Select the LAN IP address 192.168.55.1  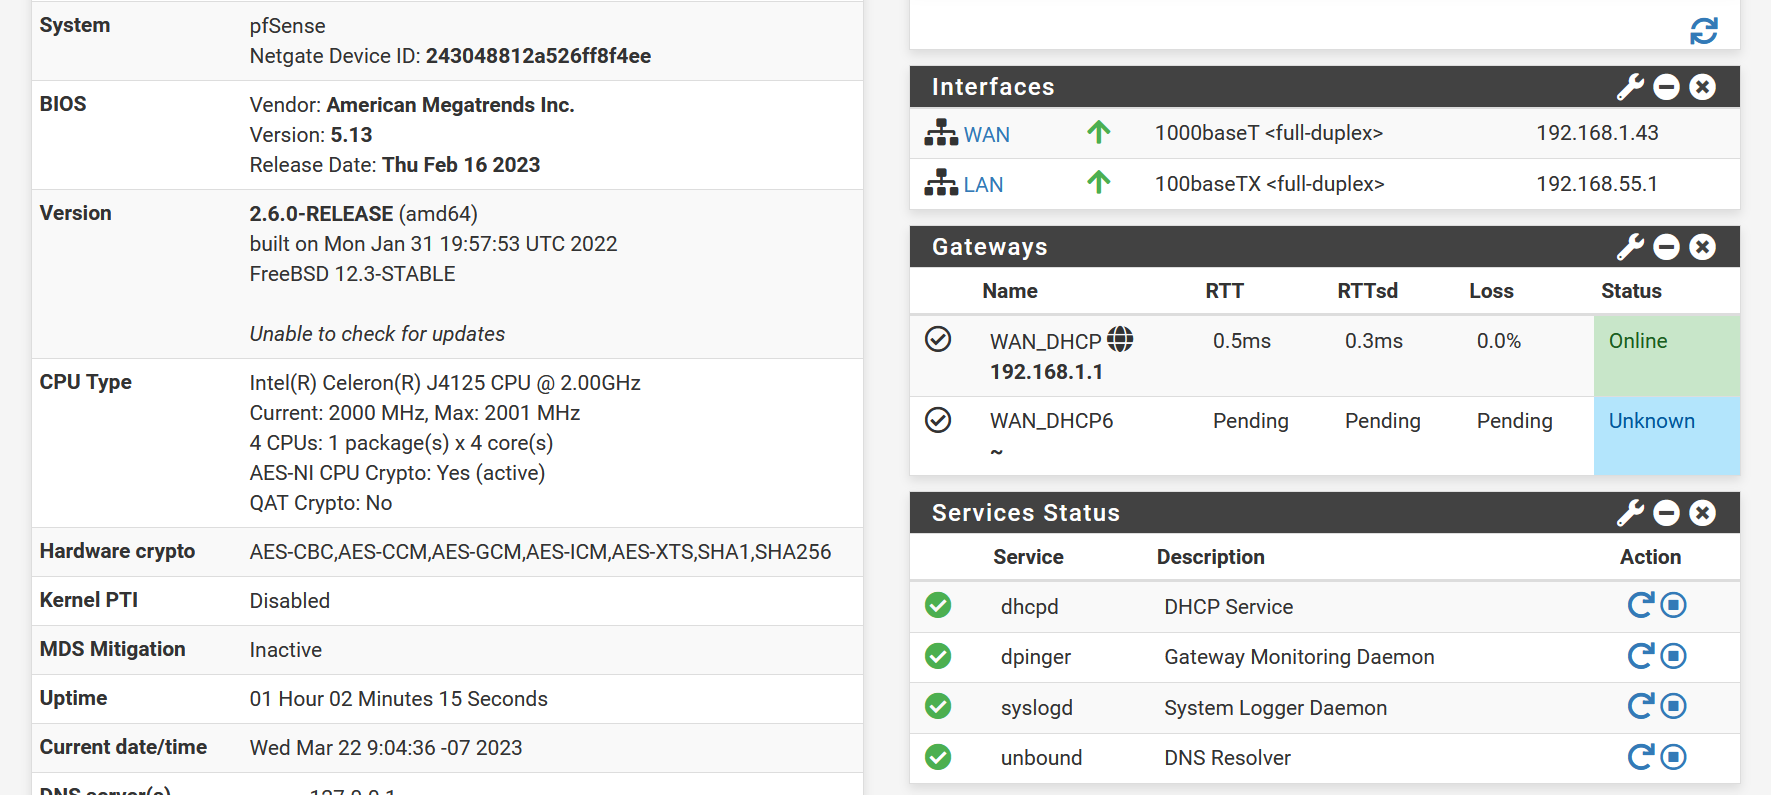(1597, 184)
